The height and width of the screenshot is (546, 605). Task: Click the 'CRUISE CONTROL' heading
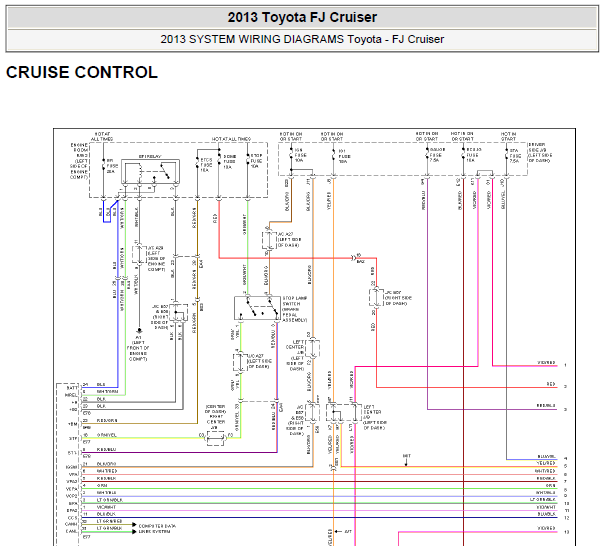click(82, 72)
